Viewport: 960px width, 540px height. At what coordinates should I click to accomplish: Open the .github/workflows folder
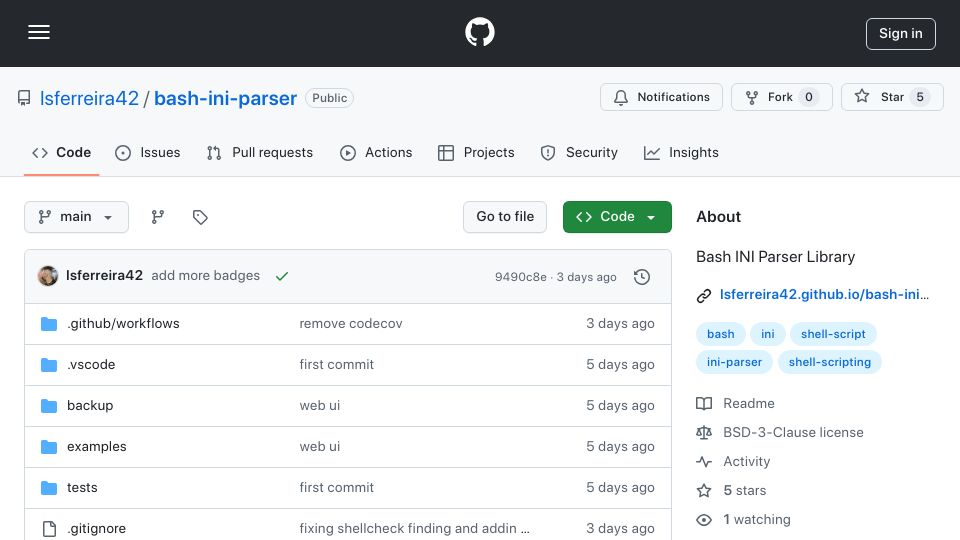click(123, 323)
